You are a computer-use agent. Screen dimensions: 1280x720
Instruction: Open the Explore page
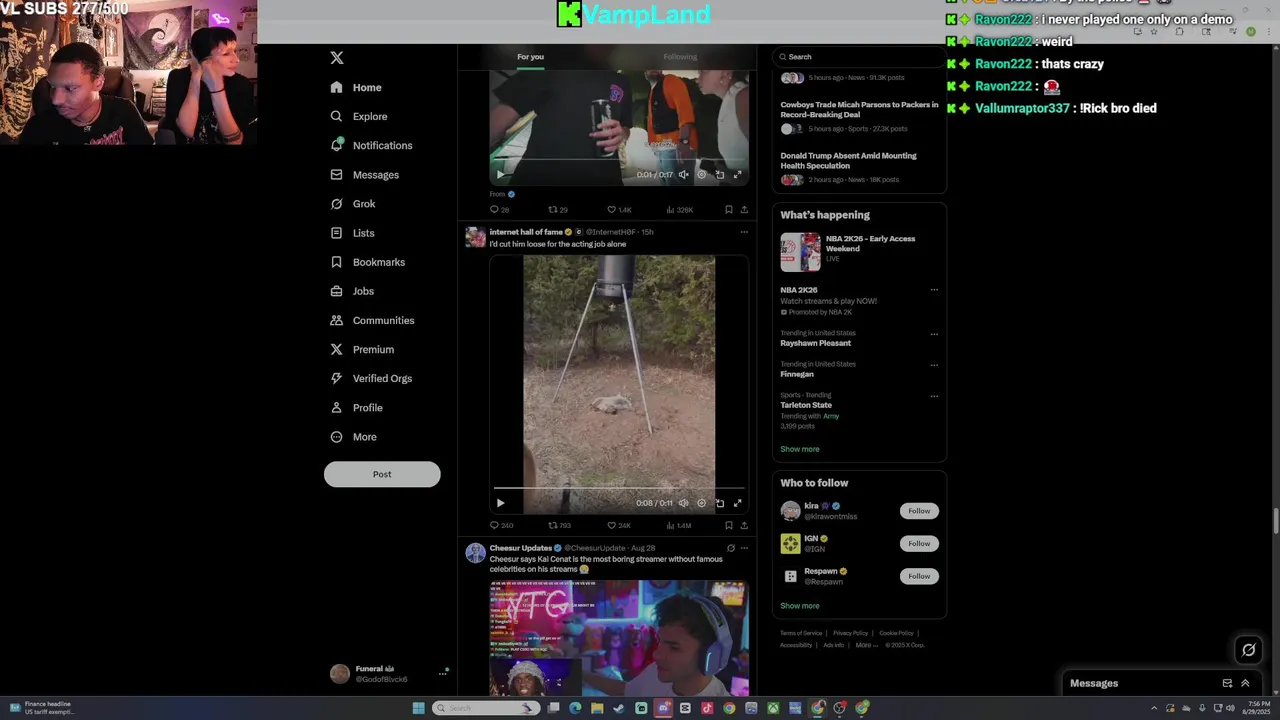point(359,117)
